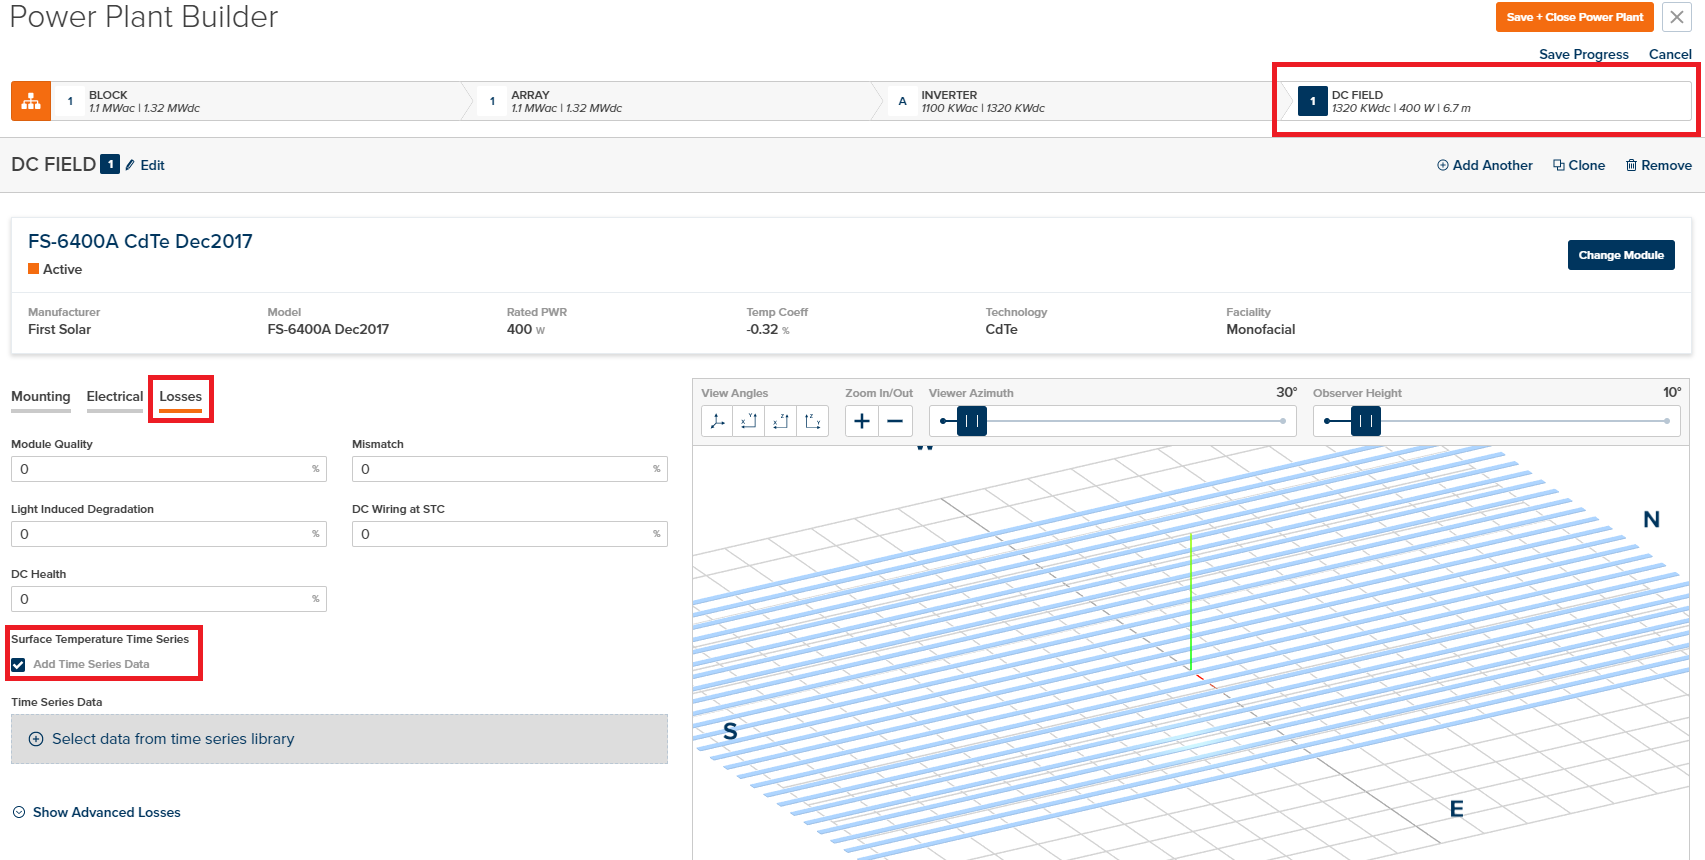1705x860 pixels.
Task: Select the Losses tab
Action: pyautogui.click(x=181, y=397)
